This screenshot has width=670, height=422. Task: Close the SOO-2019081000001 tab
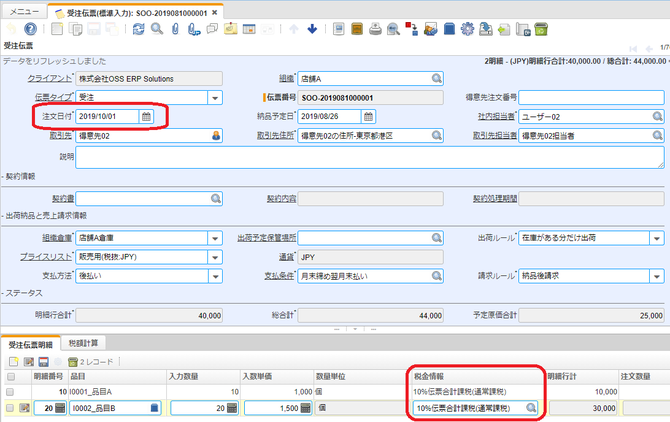(215, 13)
